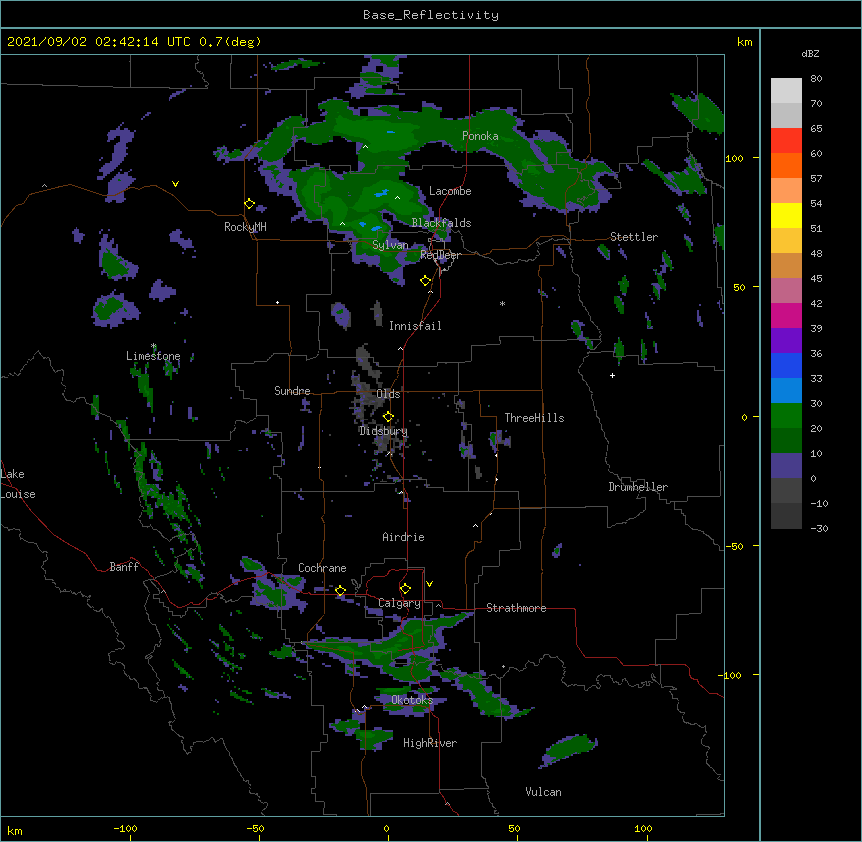Click the blue 36 dBZ color swatch
This screenshot has height=842, width=862.
pyautogui.click(x=786, y=365)
